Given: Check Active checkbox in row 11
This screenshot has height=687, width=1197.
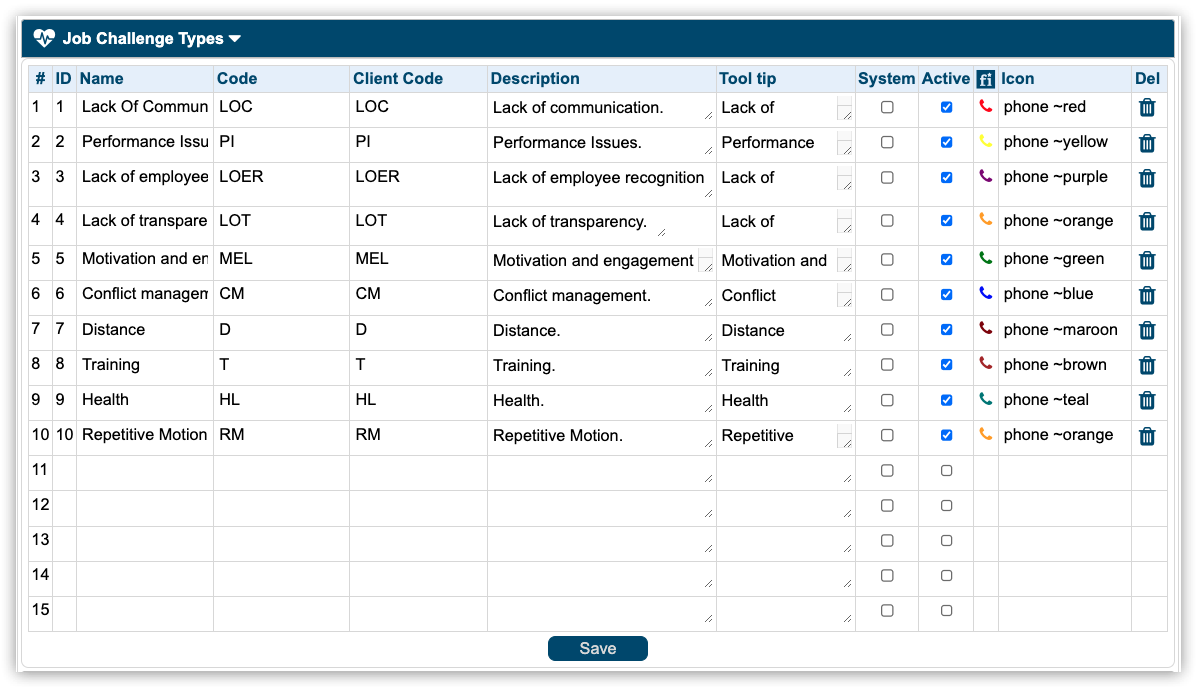Looking at the screenshot, I should 946,471.
